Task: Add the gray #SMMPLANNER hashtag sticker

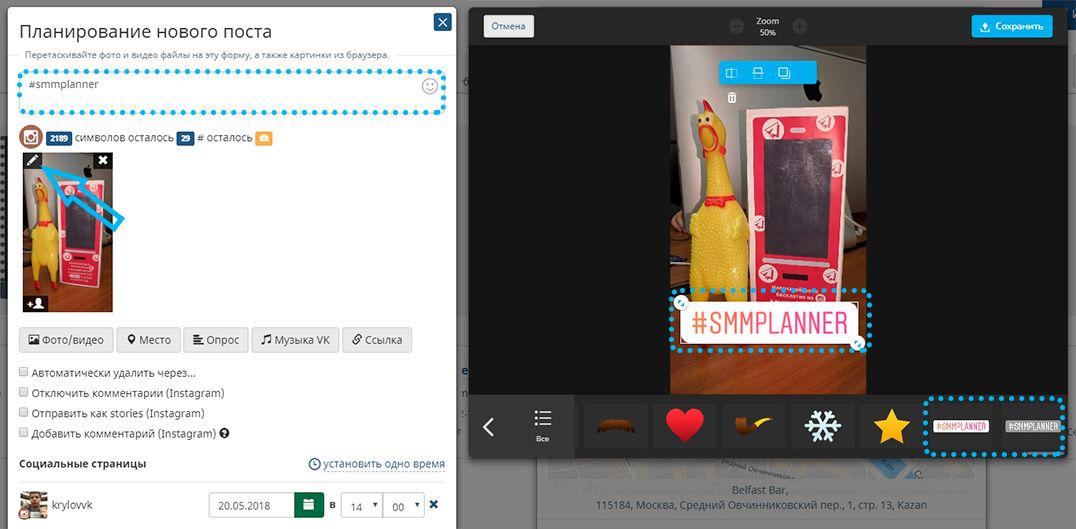Action: (1032, 426)
